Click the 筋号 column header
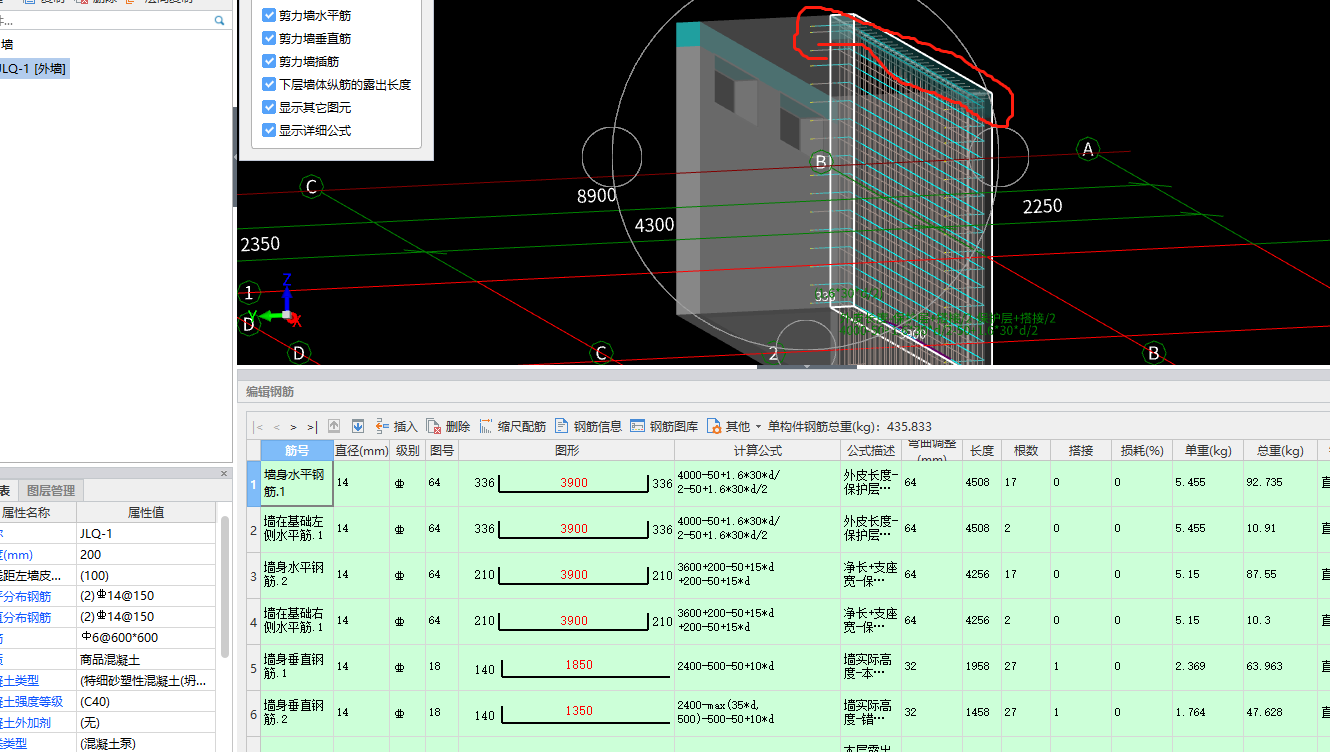Image resolution: width=1330 pixels, height=752 pixels. coord(297,450)
